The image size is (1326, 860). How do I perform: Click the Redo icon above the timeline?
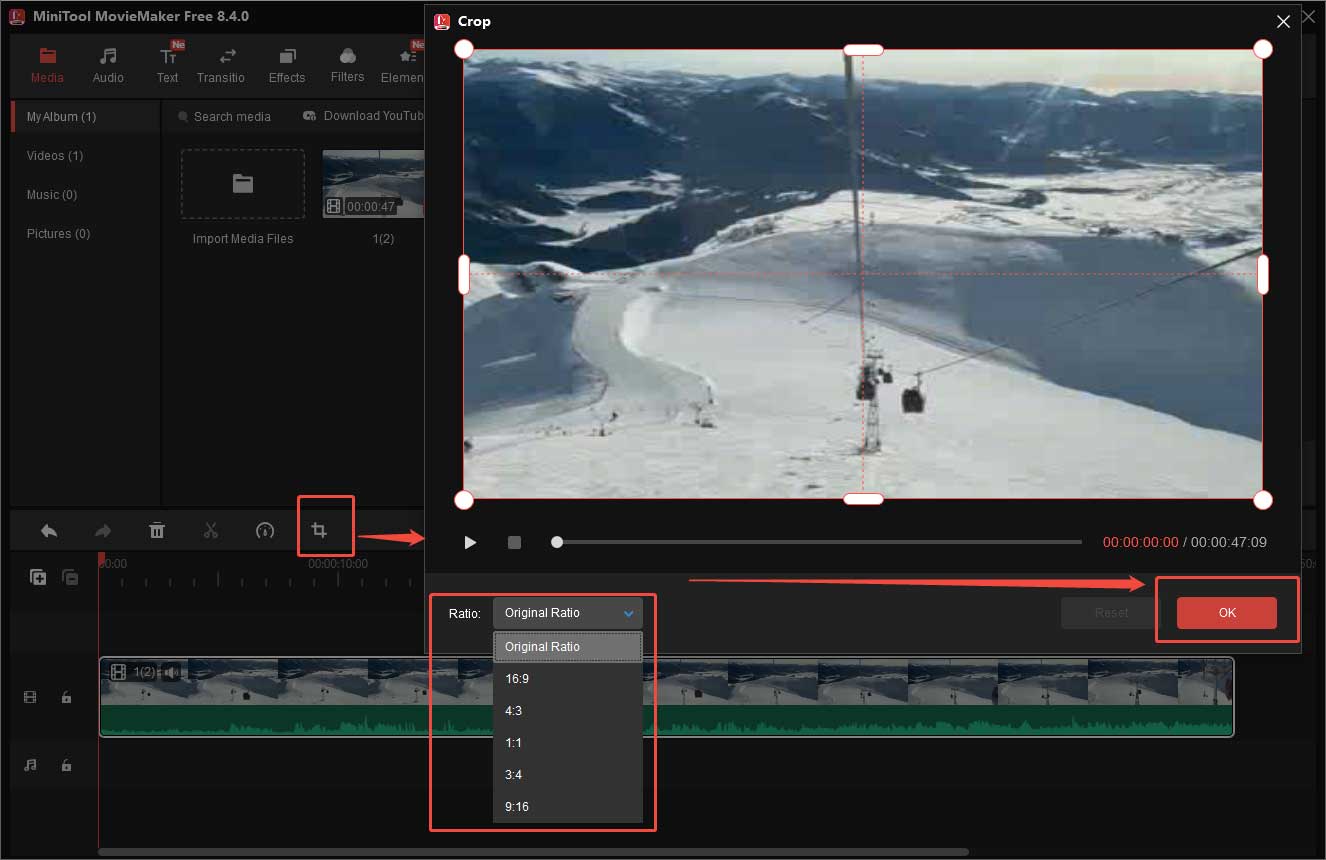[x=103, y=530]
